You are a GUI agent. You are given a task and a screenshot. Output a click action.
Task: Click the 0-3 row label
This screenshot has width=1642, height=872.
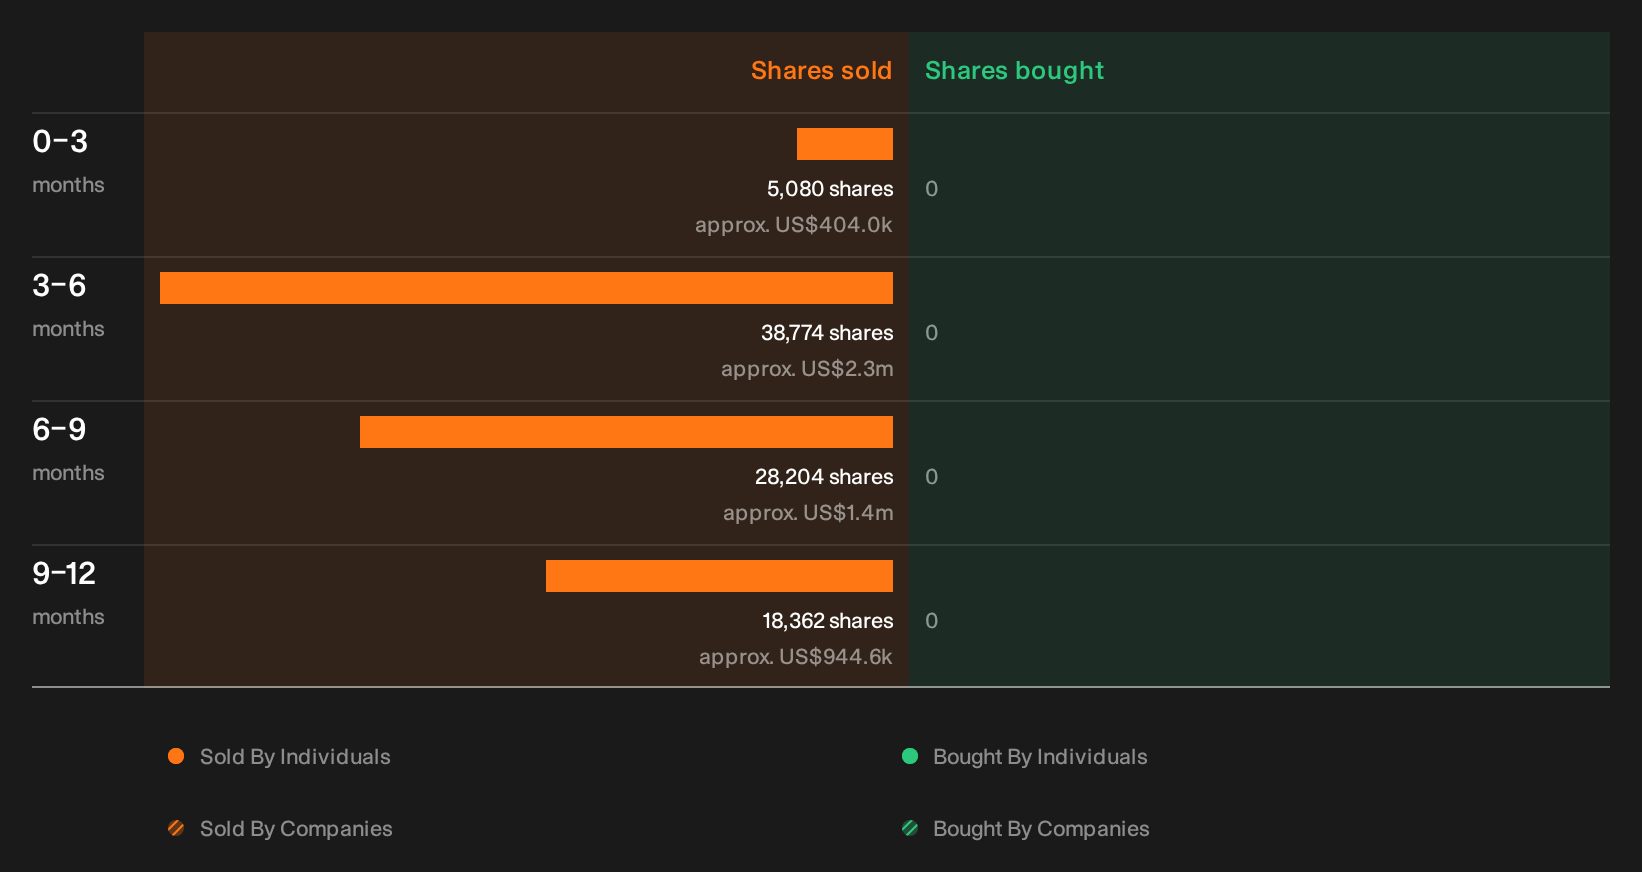click(60, 142)
